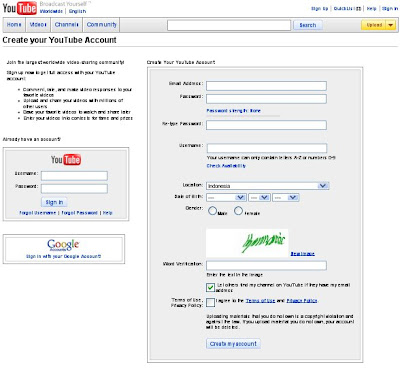Open the third Date of Birth dropdown
Viewport: 400px width, 369px height.
click(286, 198)
